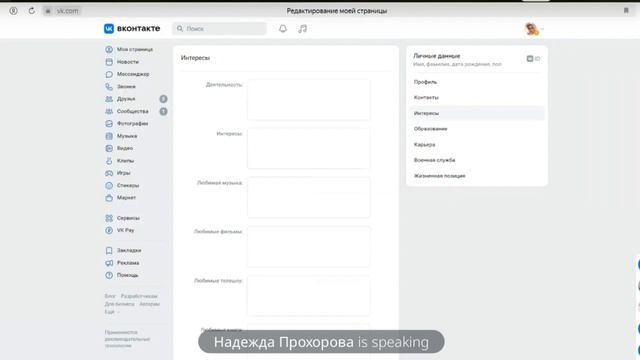The image size is (640, 360).
Task: Select the Профиль tab
Action: click(477, 82)
